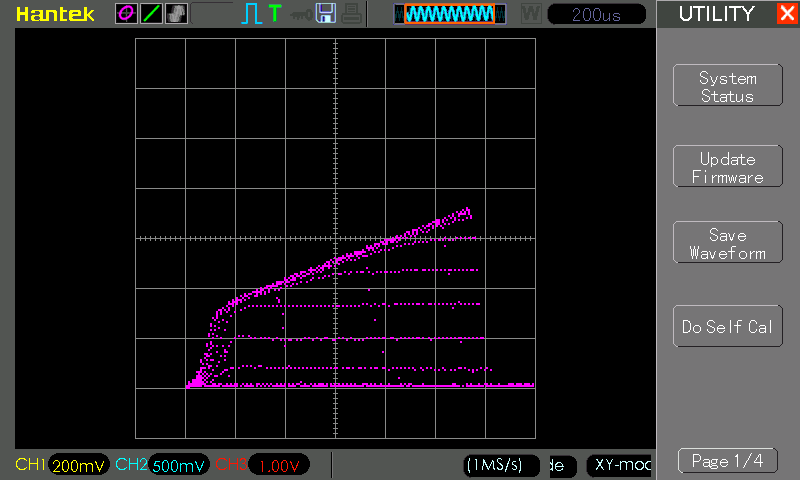The height and width of the screenshot is (480, 800).
Task: Click the empty status box beside the gray waveform icon
Action: (212, 14)
